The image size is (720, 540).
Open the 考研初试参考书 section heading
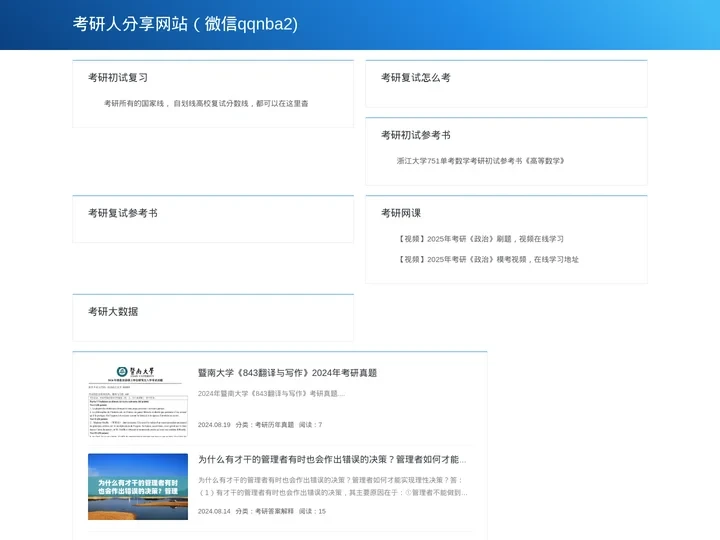point(416,135)
